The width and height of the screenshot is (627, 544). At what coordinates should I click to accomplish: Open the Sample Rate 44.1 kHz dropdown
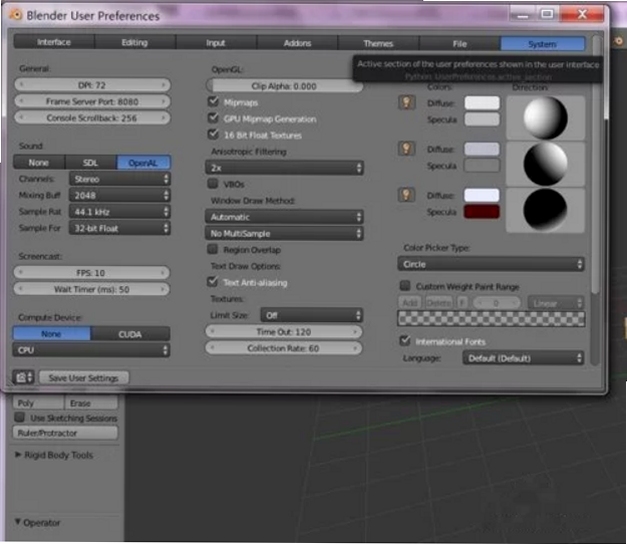tap(120, 212)
